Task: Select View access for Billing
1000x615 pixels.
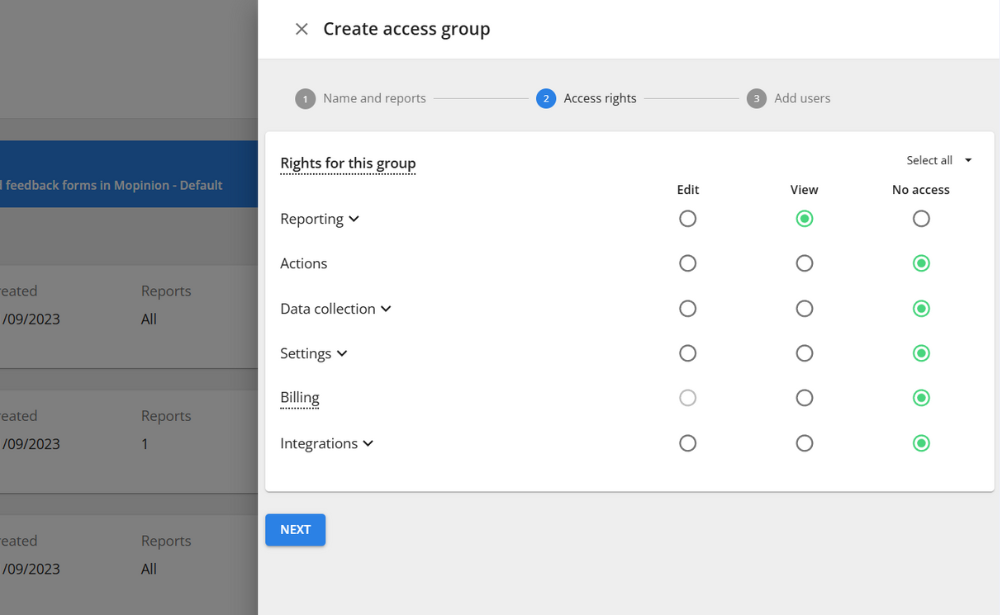Action: coord(804,397)
